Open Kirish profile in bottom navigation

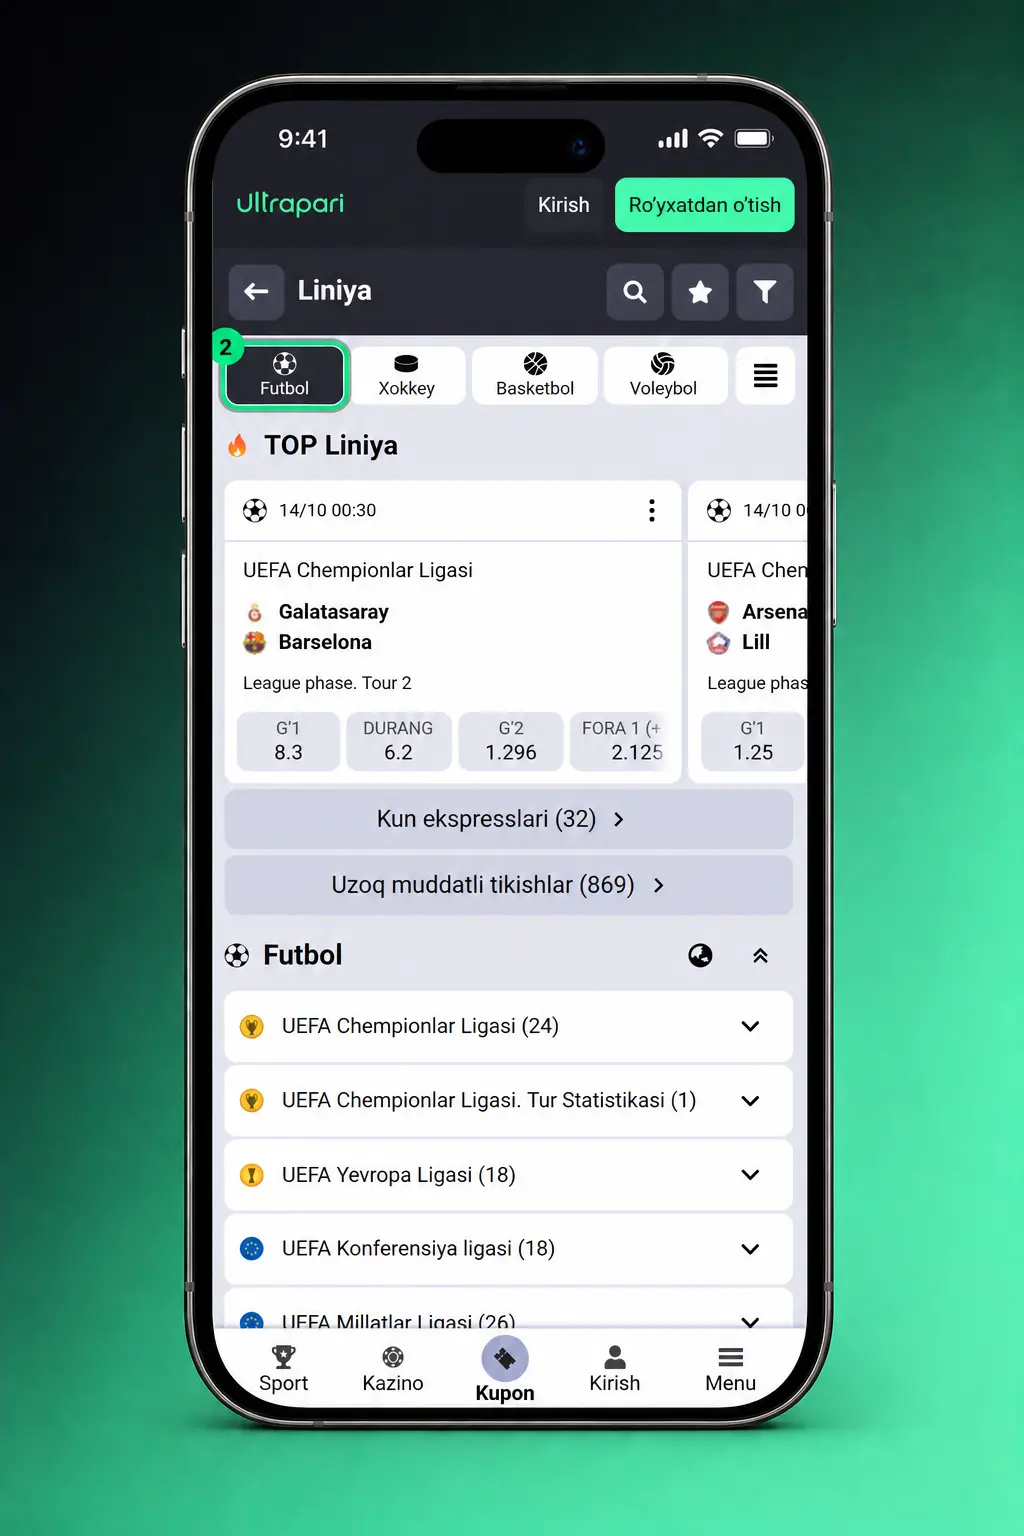(614, 1369)
